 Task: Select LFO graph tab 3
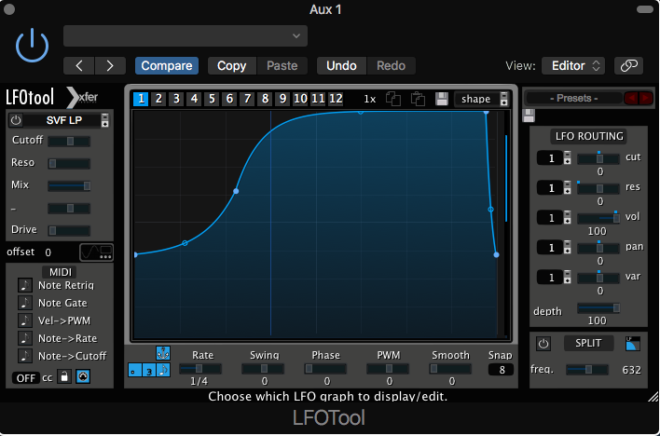[176, 99]
